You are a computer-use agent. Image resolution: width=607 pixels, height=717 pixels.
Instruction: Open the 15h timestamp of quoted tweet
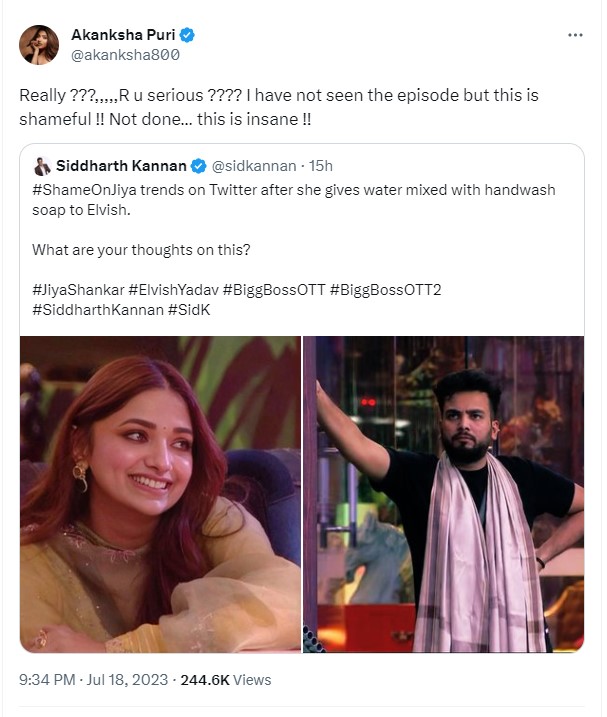pos(321,166)
